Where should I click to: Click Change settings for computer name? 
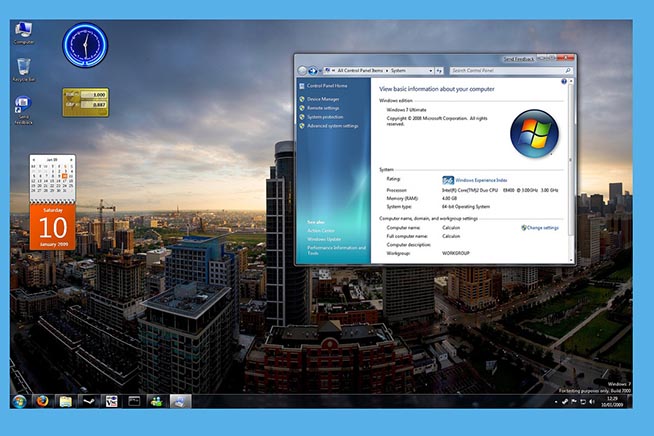(x=542, y=228)
